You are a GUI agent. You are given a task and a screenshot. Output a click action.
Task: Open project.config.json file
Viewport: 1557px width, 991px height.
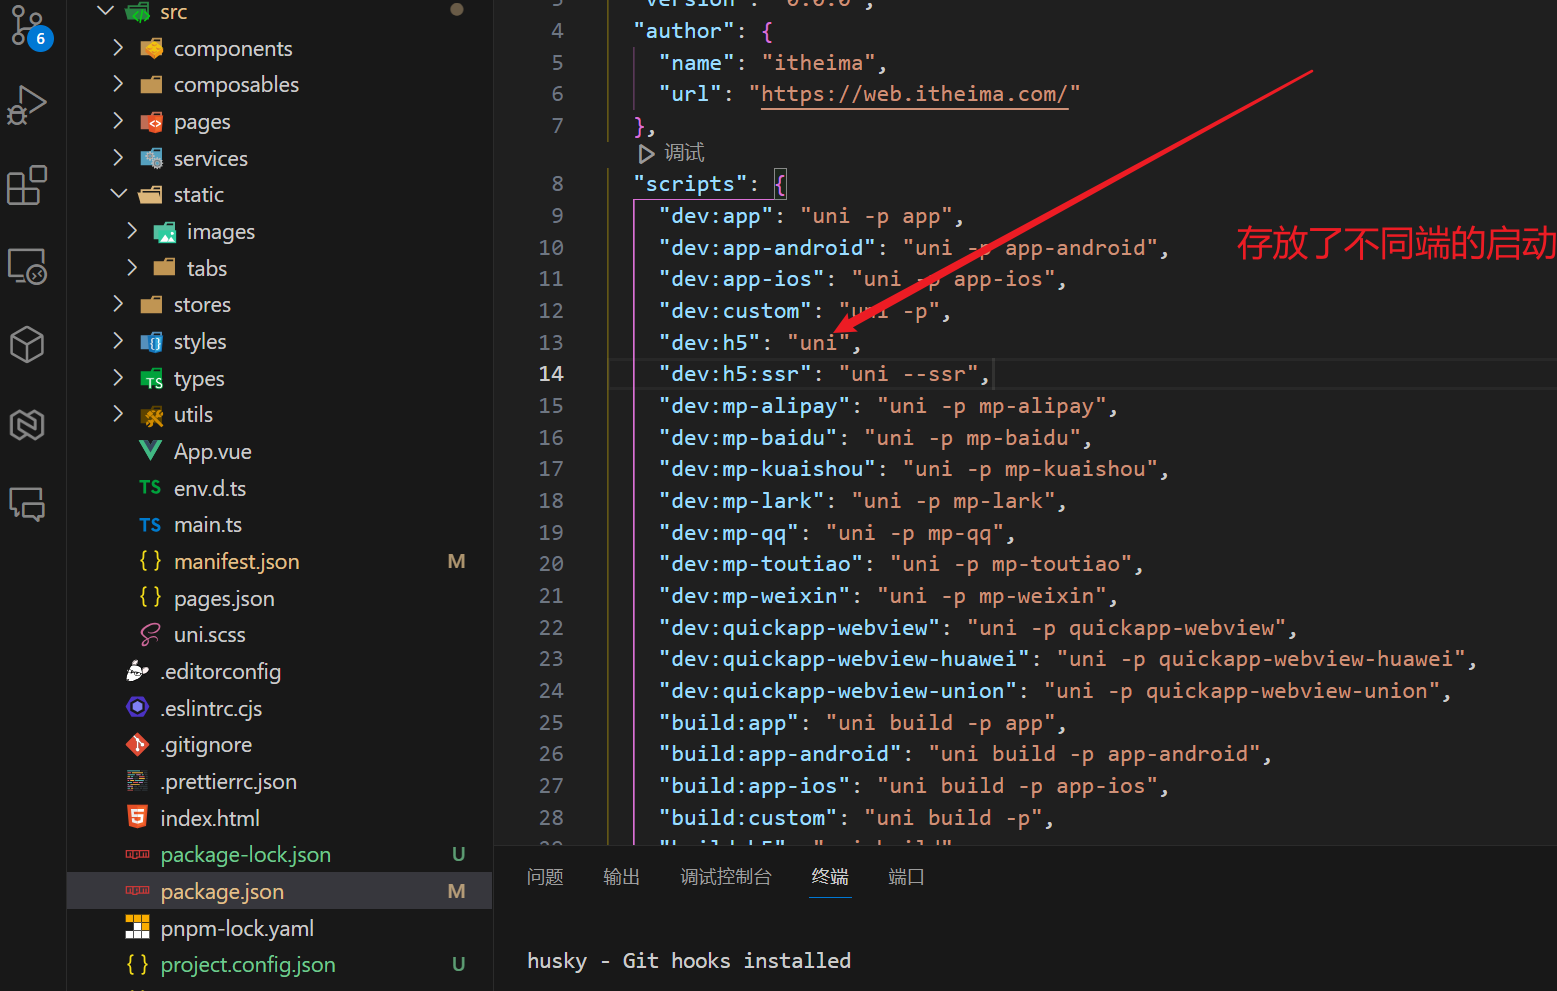pos(248,964)
